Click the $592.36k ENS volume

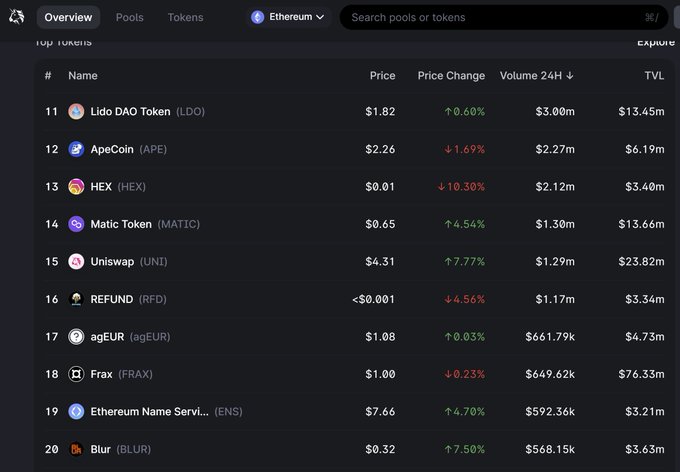pyautogui.click(x=550, y=412)
